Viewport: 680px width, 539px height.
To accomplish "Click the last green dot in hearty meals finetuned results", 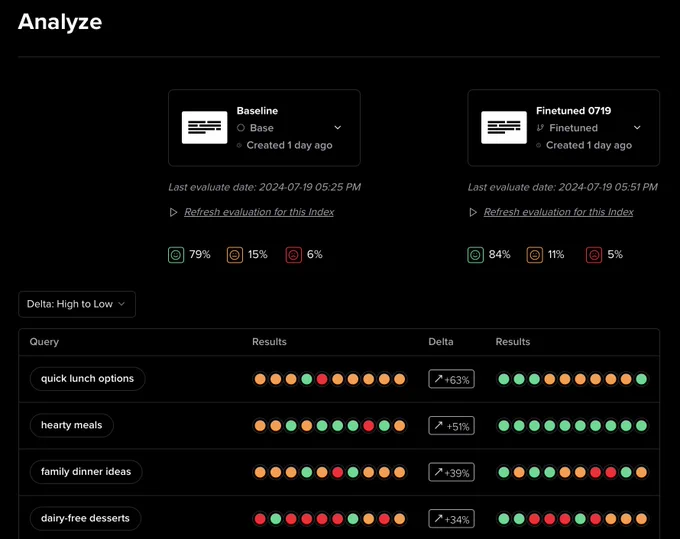I will pyautogui.click(x=641, y=426).
